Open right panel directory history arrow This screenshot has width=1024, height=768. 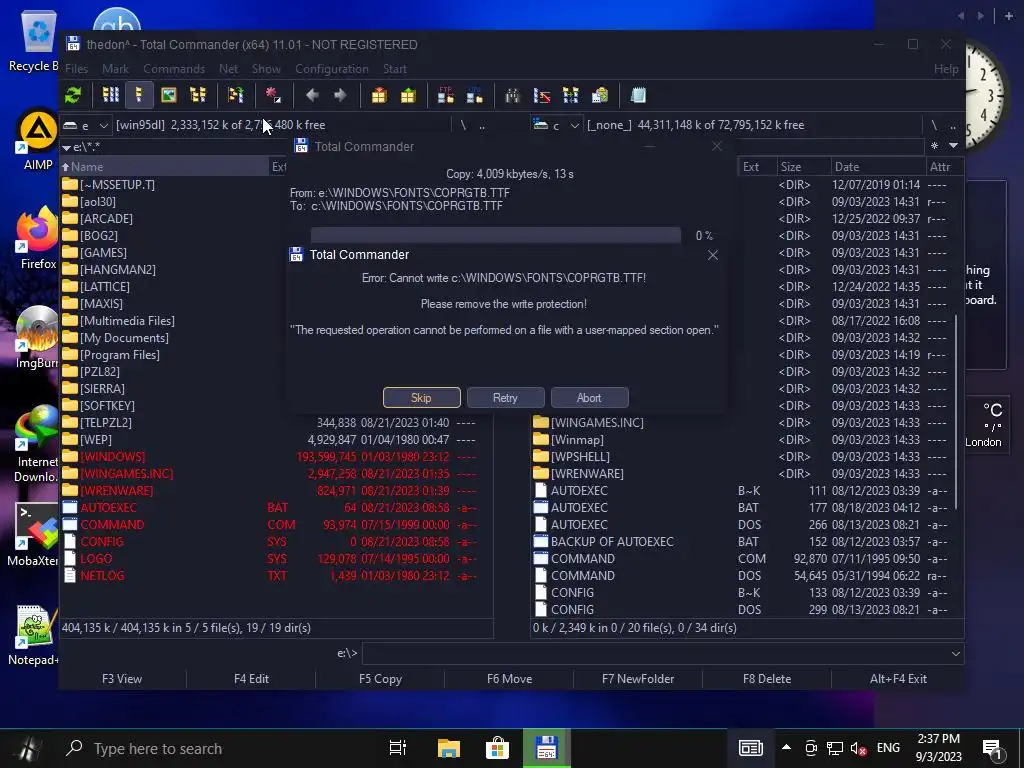click(x=953, y=146)
